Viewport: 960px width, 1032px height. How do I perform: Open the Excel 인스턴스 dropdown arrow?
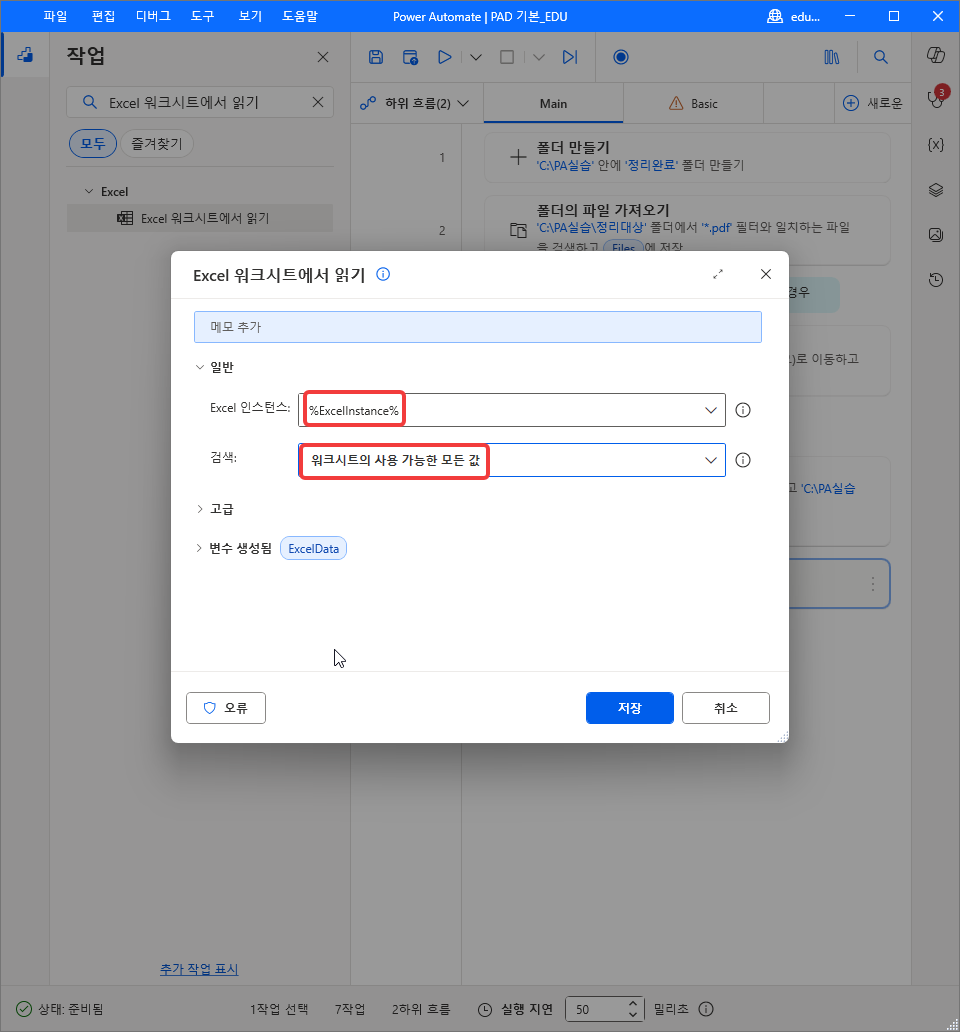pyautogui.click(x=711, y=410)
